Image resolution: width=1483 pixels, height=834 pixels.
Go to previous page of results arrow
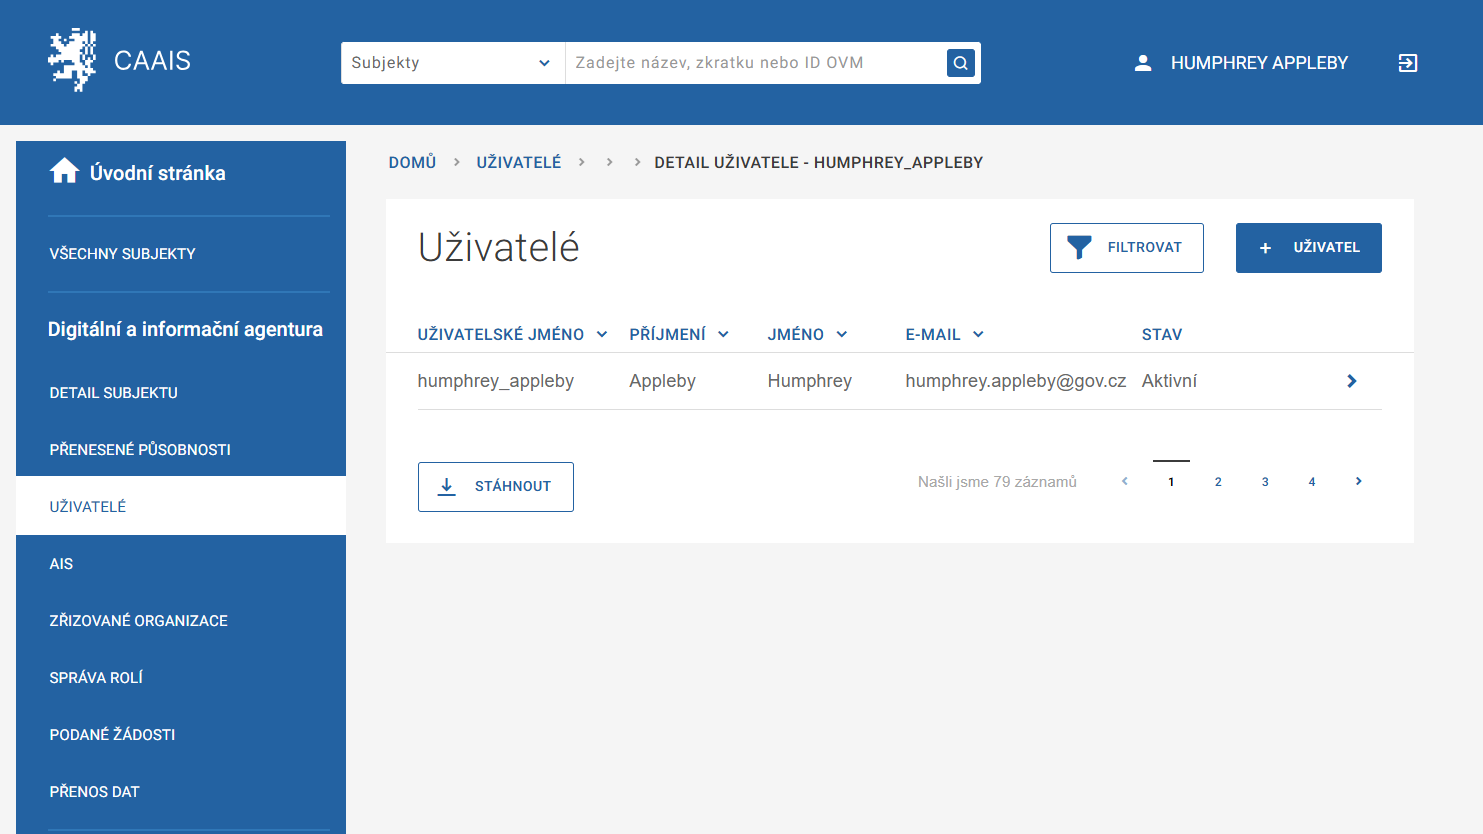(1124, 481)
